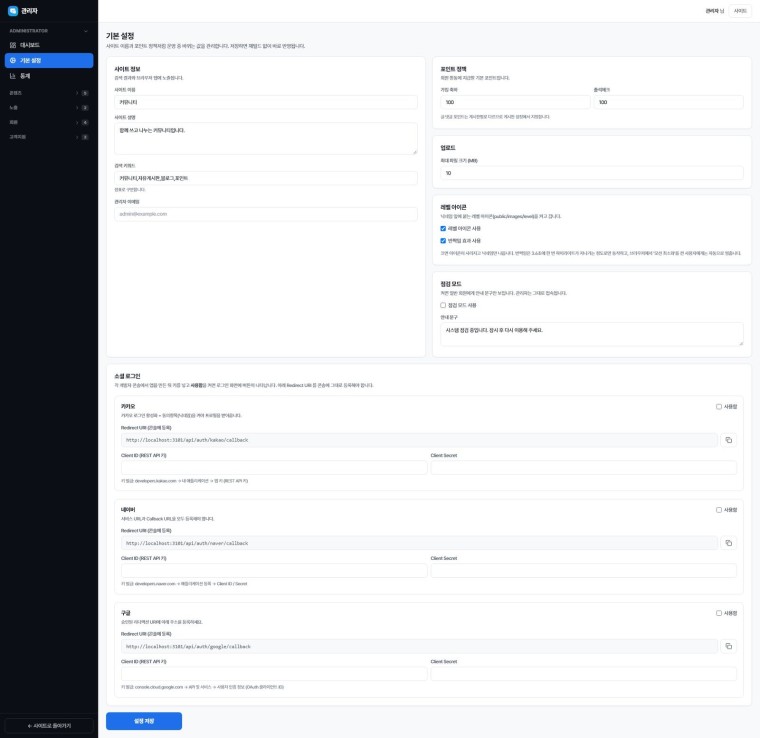Screen dimensions: 760x738
Task: Enable the 레벨 아이콘 사용 checkbox
Action: 443,228
